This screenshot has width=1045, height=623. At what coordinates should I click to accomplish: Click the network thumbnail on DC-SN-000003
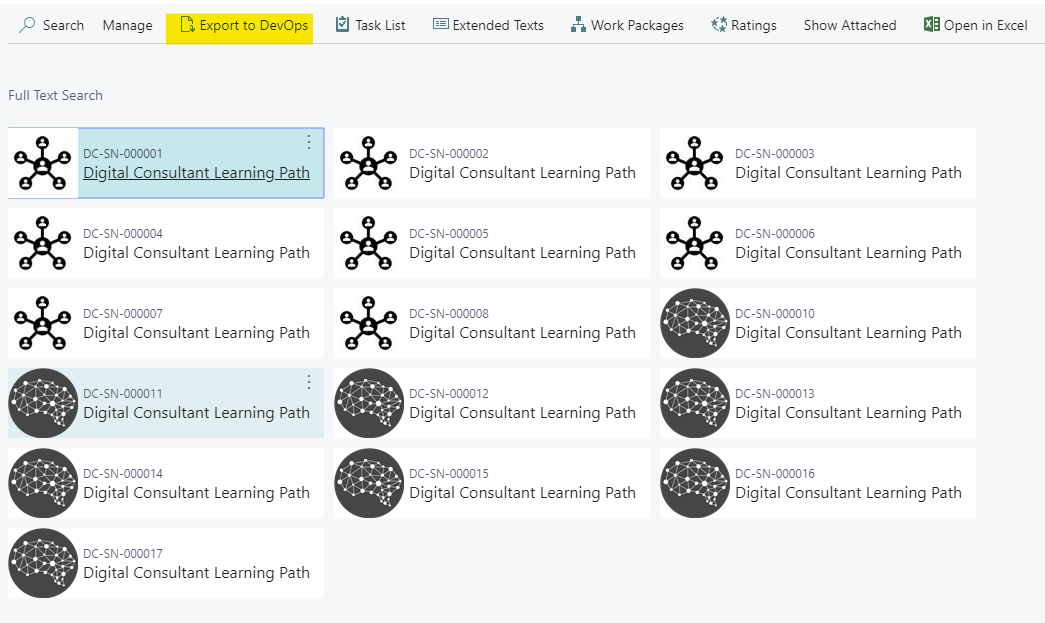(695, 163)
